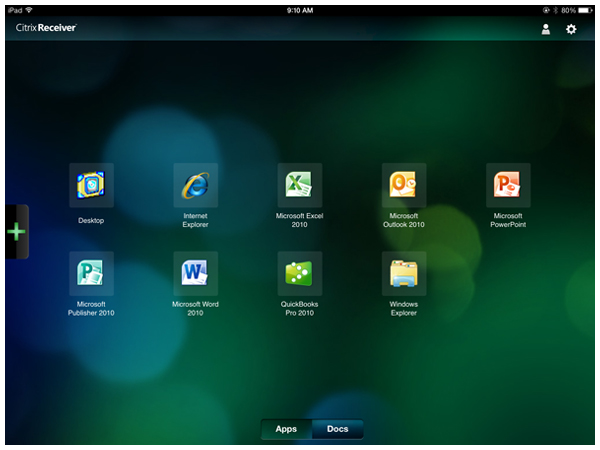Image resolution: width=600 pixels, height=450 pixels.
Task: Click the "Microsoft Publisher 2010" label
Action: point(91,308)
